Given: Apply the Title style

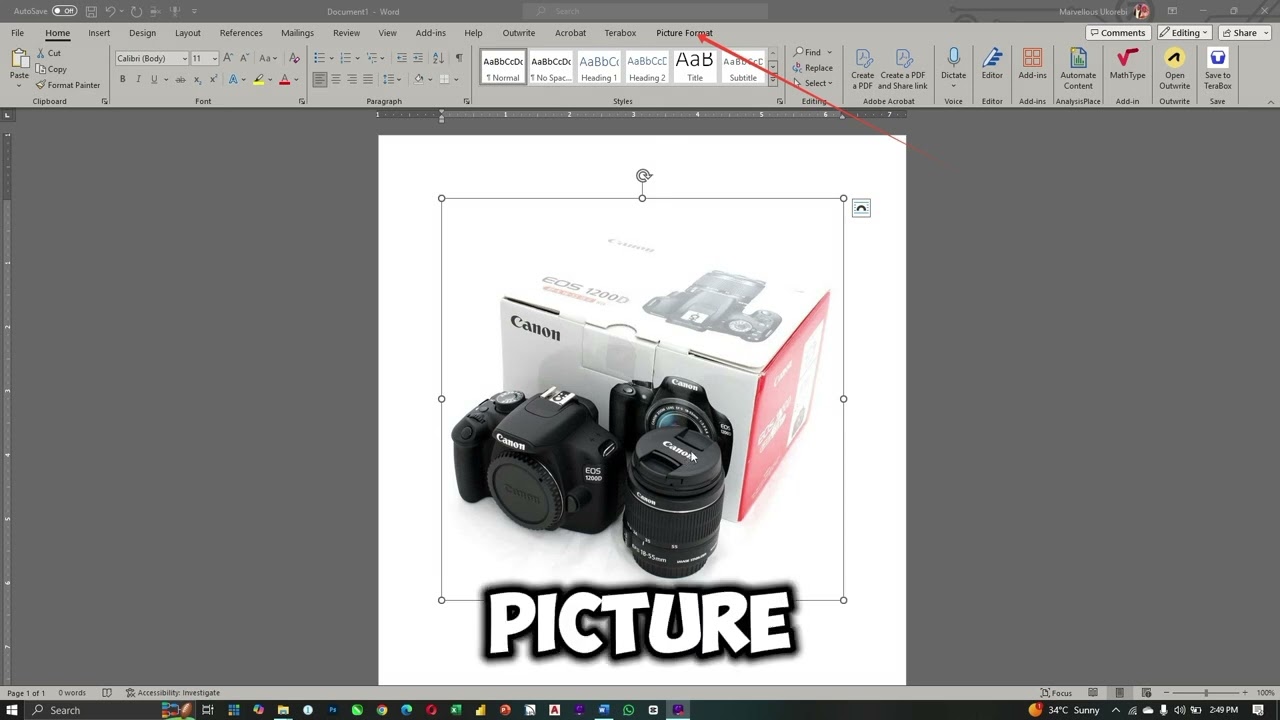Looking at the screenshot, I should (695, 67).
